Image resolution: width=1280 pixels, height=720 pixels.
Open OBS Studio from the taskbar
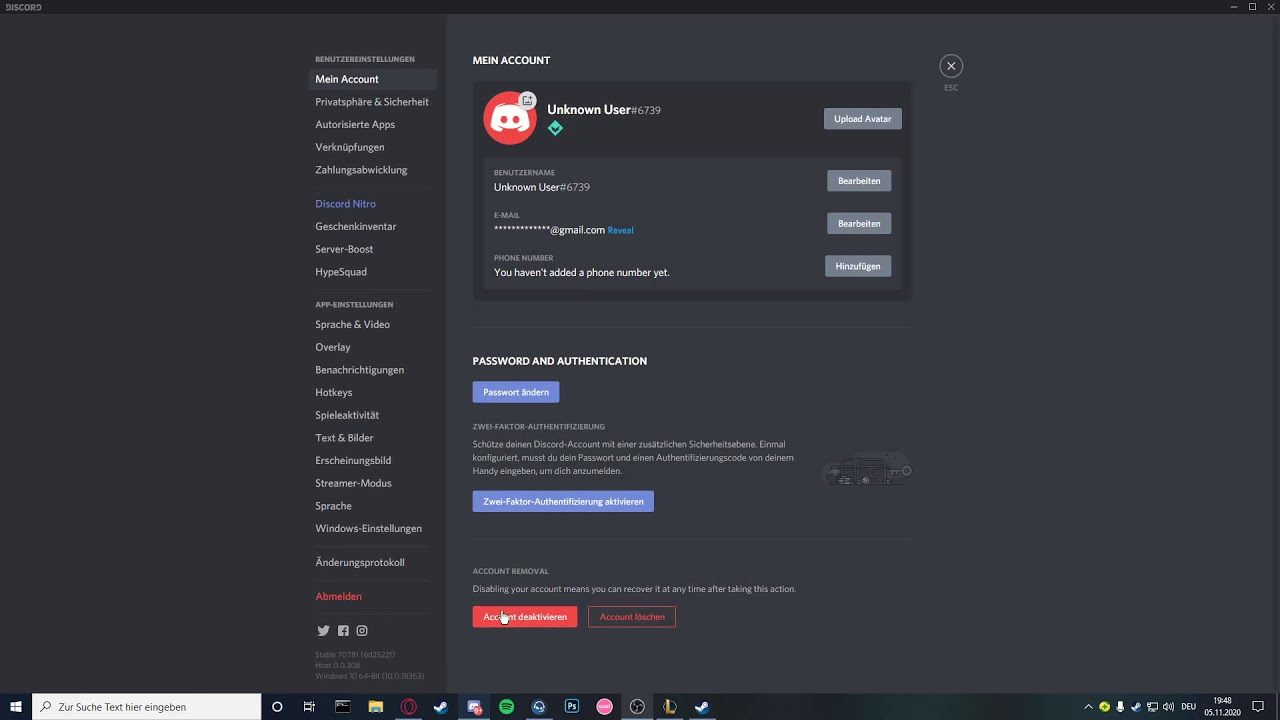point(637,707)
